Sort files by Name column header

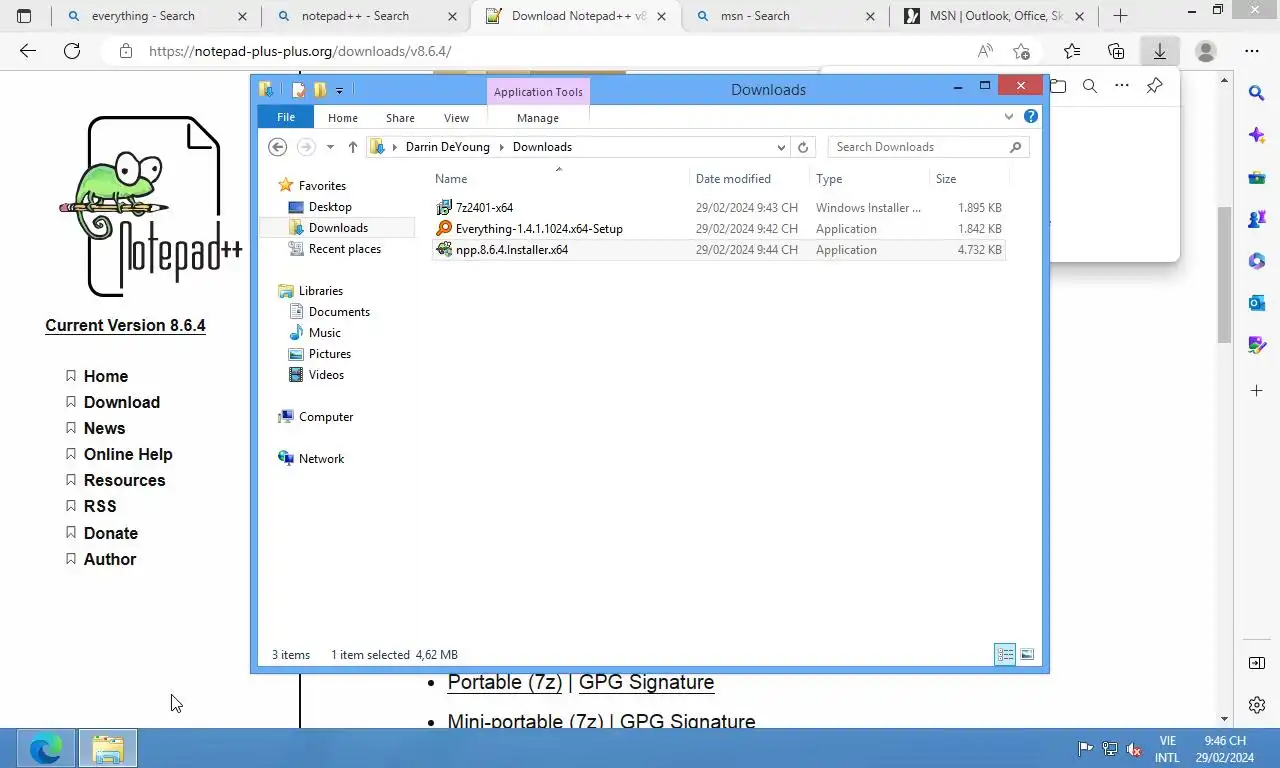(x=451, y=179)
